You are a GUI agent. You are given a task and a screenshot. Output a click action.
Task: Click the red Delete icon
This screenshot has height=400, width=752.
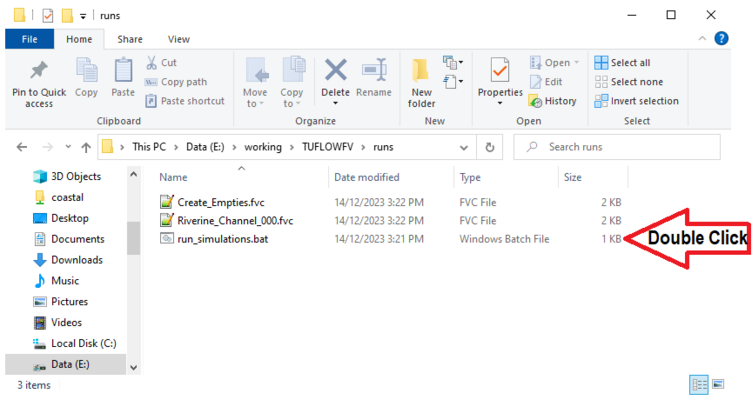coord(335,71)
